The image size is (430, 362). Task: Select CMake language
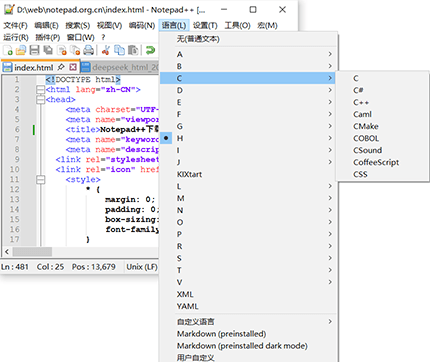[x=383, y=126]
